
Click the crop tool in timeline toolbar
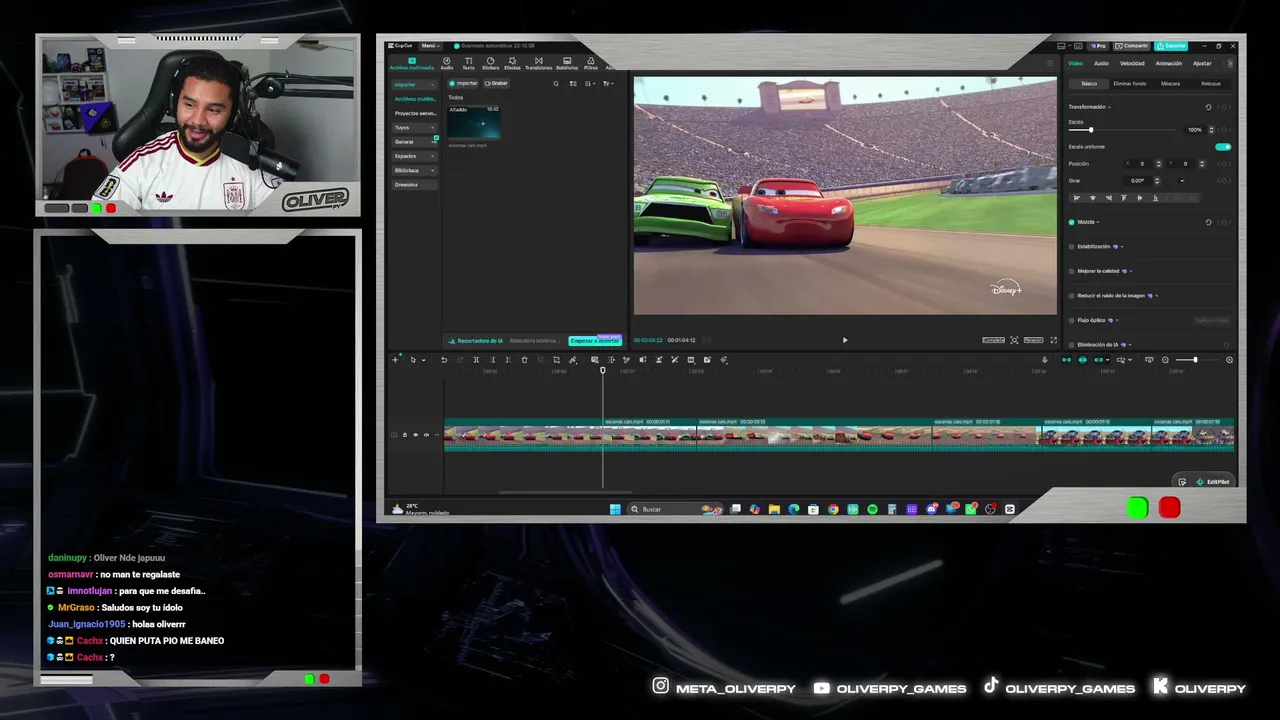[x=556, y=360]
